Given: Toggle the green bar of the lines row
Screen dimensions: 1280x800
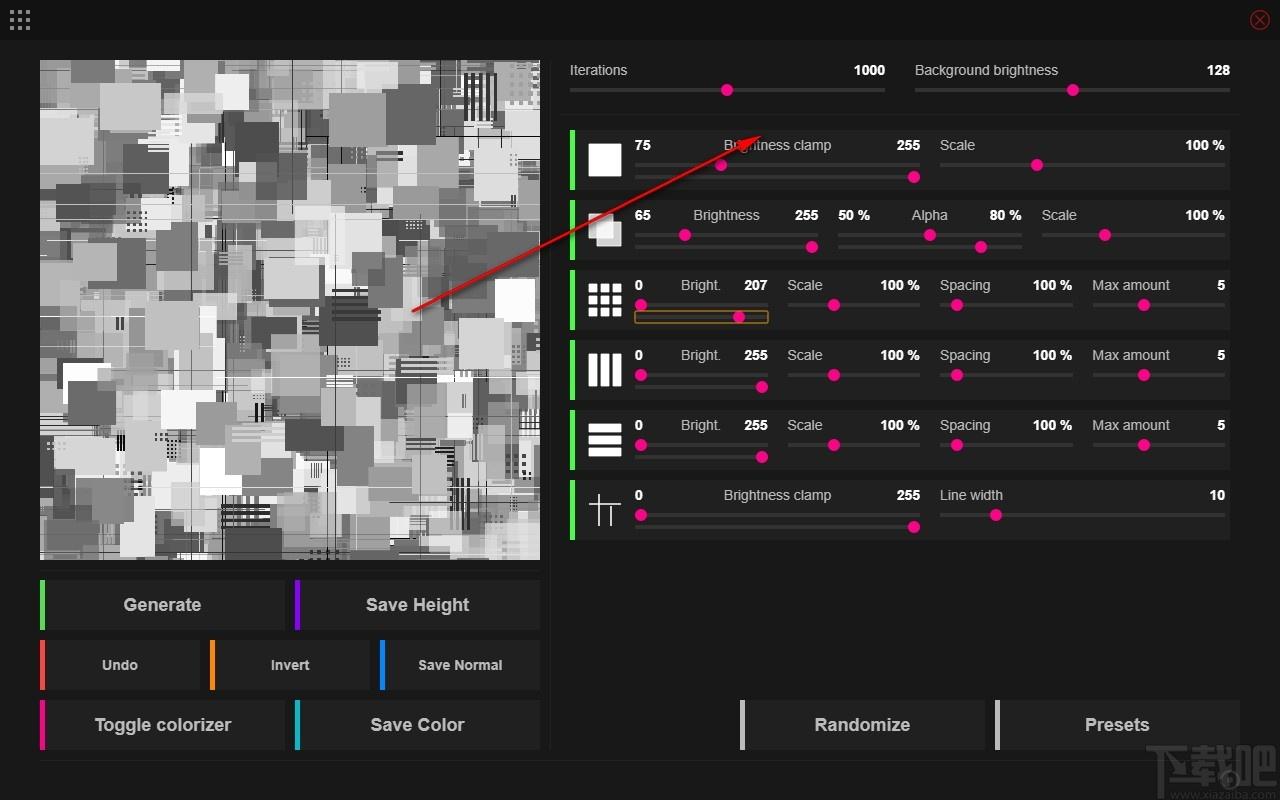Looking at the screenshot, I should click(x=573, y=510).
